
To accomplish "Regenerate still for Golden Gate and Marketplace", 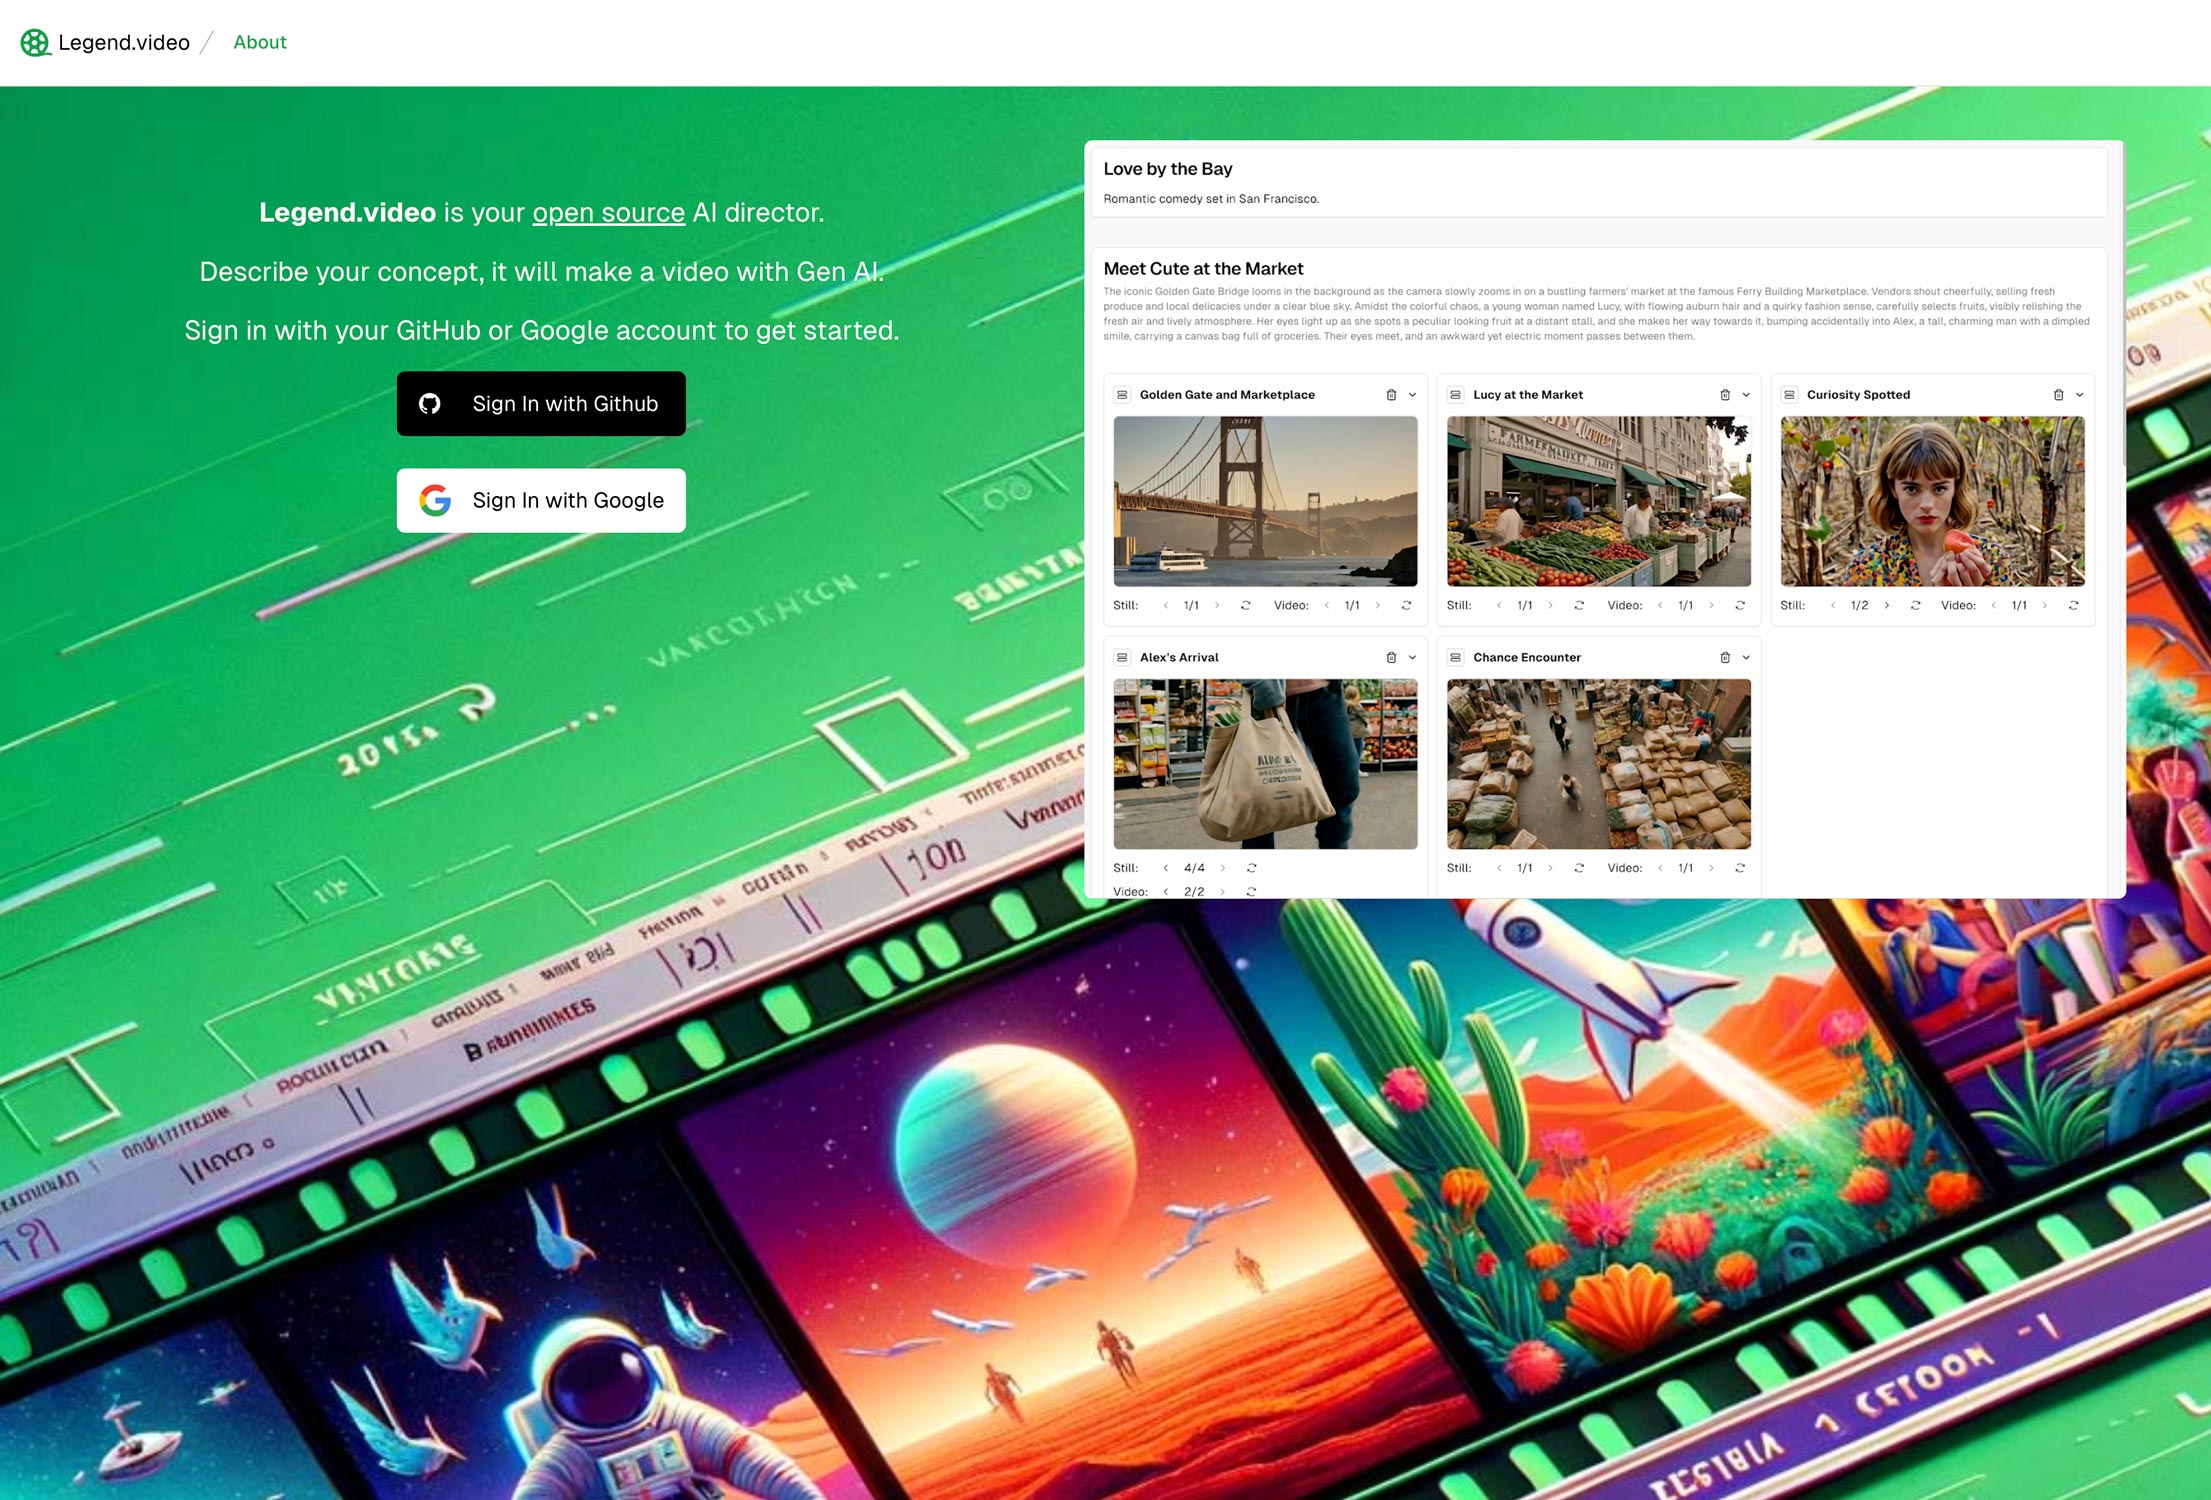I will point(1245,605).
